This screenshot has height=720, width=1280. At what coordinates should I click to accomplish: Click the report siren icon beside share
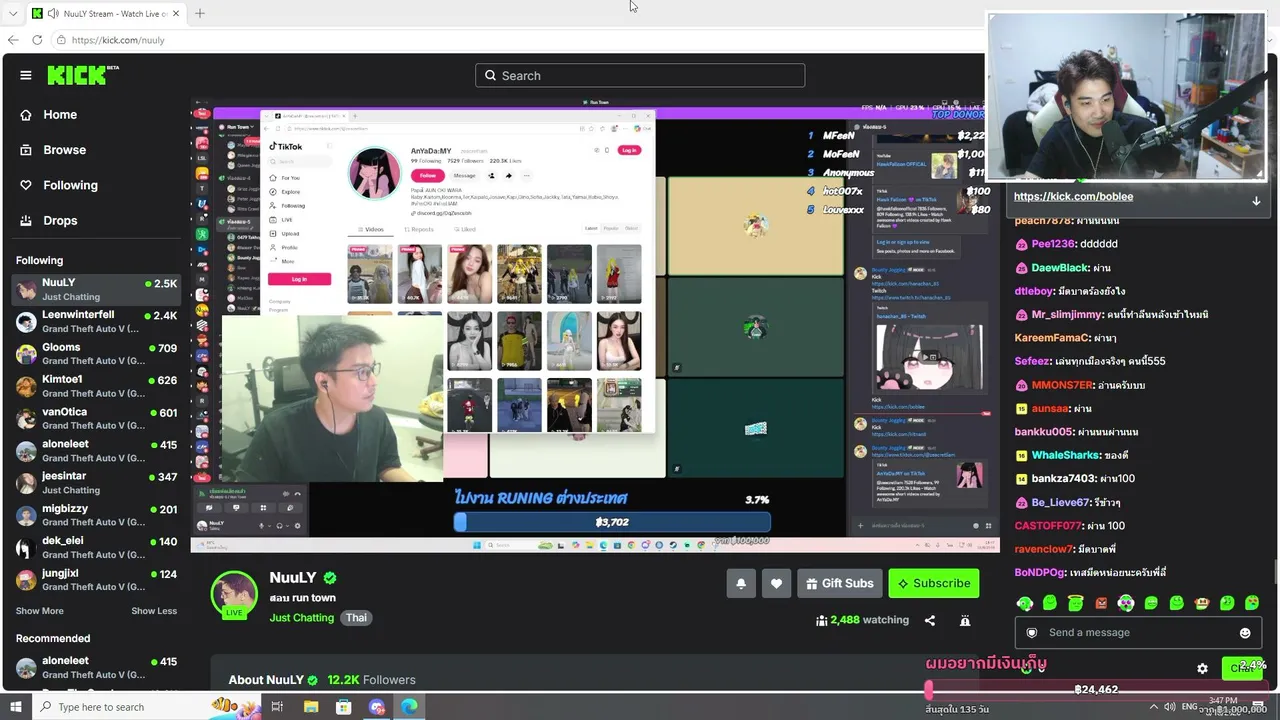click(965, 620)
